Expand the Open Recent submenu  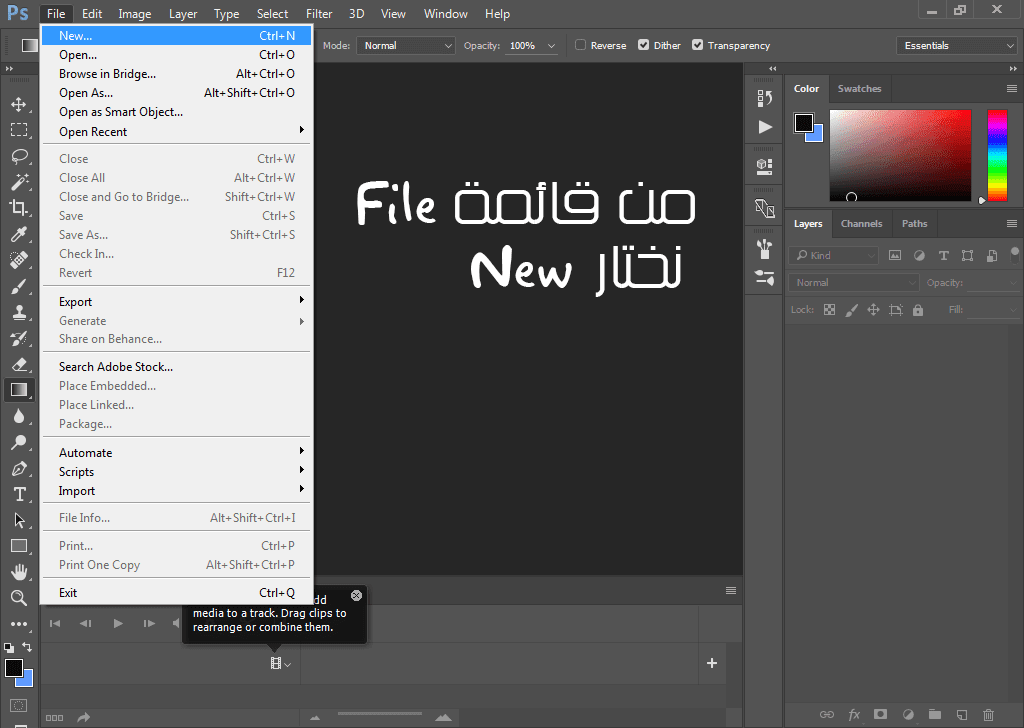177,131
